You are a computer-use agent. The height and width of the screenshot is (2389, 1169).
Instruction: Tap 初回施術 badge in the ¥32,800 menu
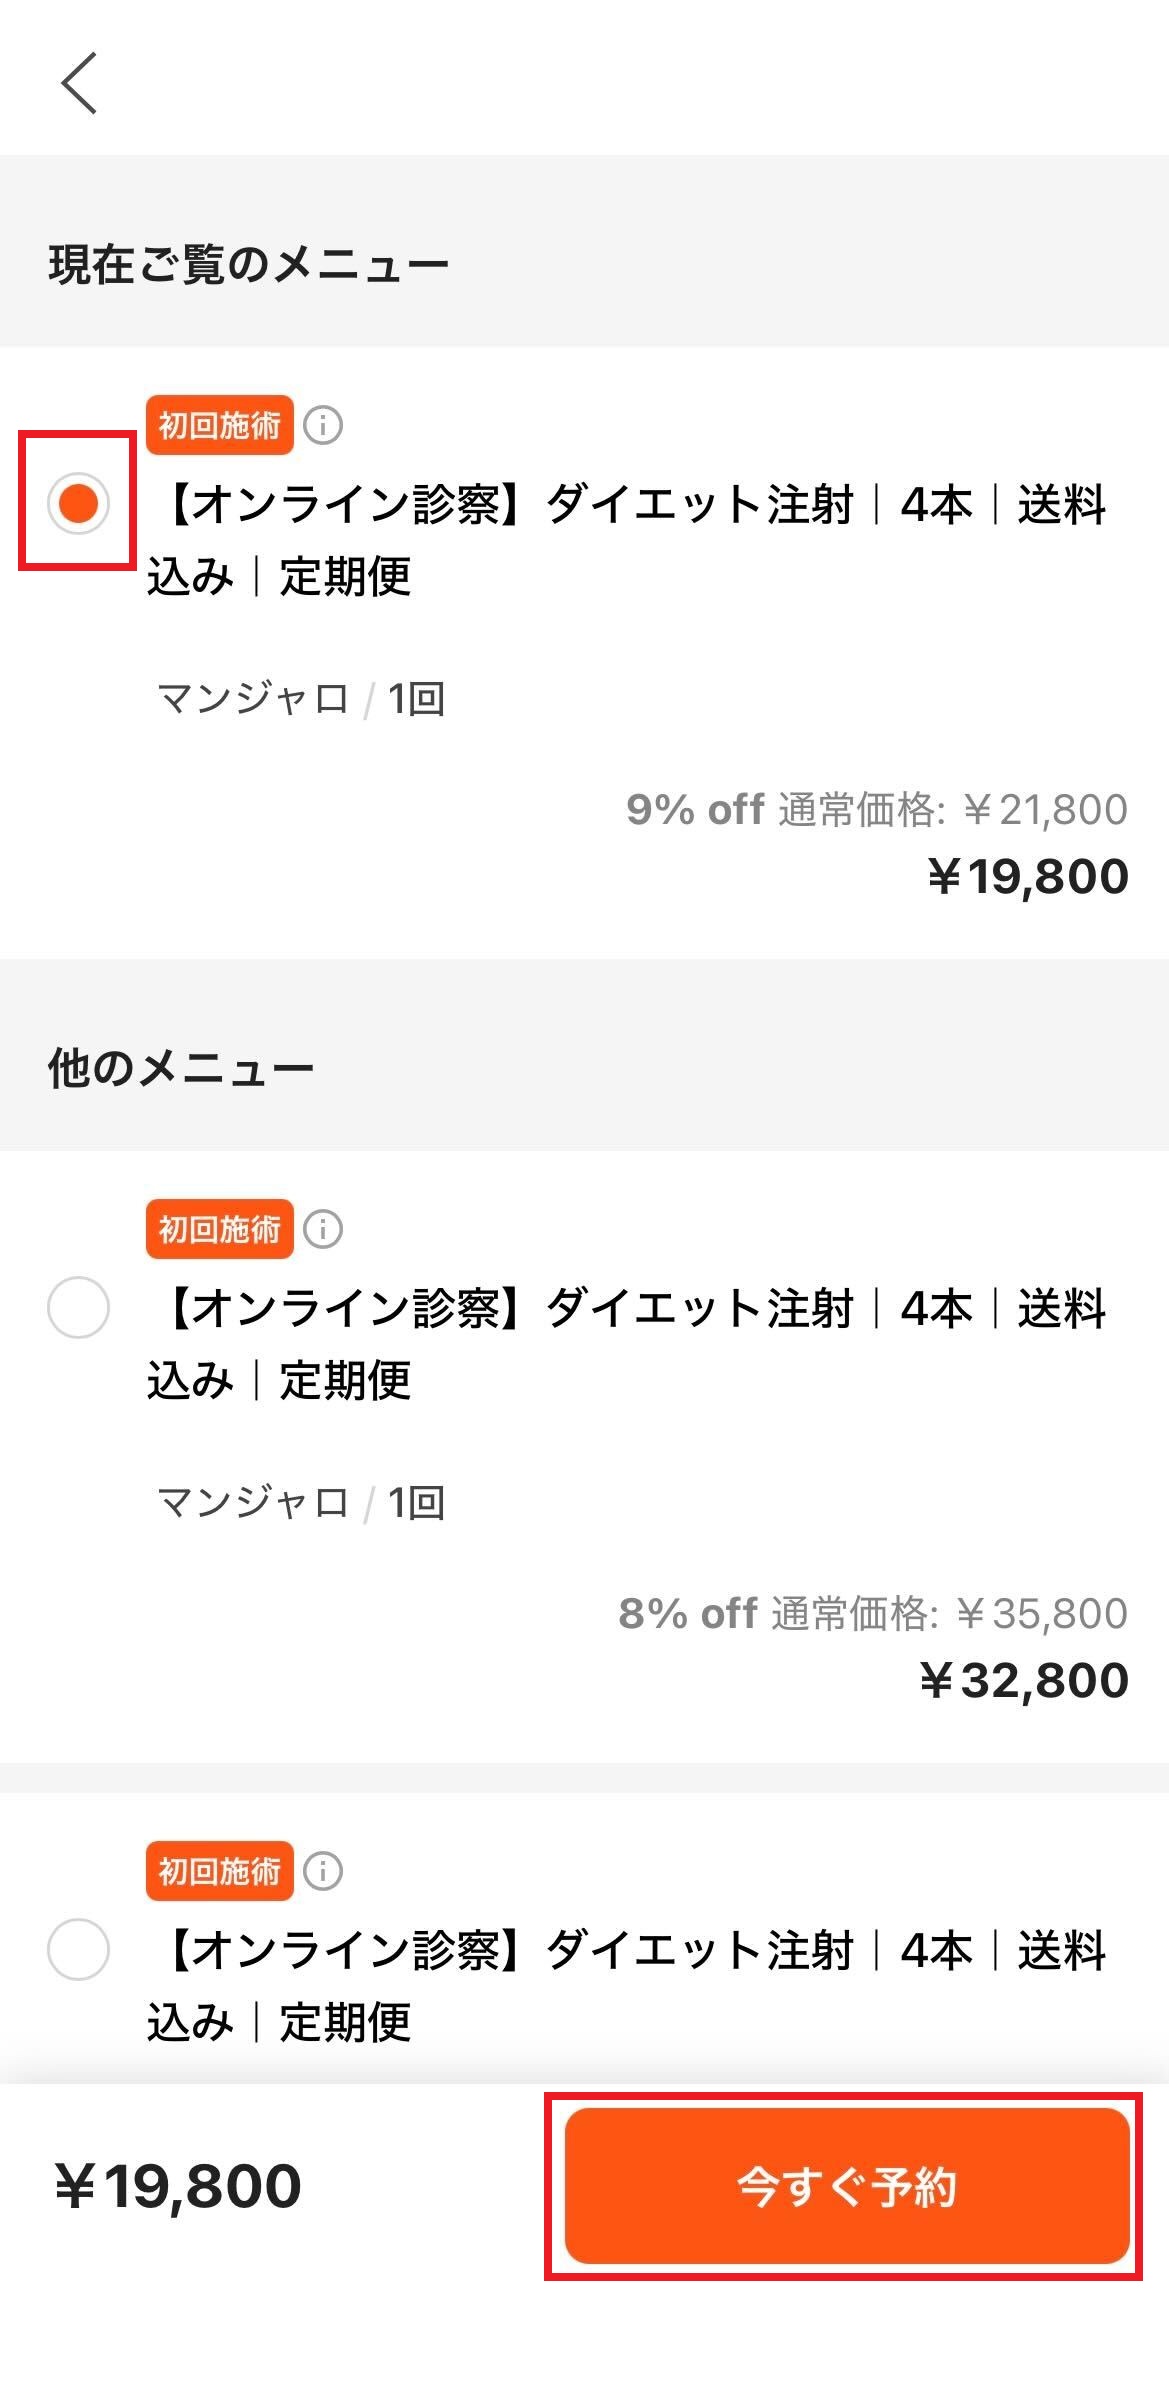click(x=219, y=1229)
